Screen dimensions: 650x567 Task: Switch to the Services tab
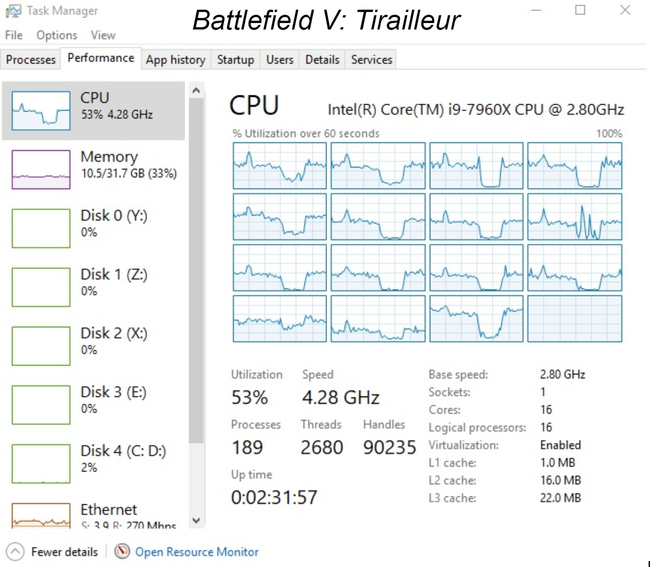point(371,60)
